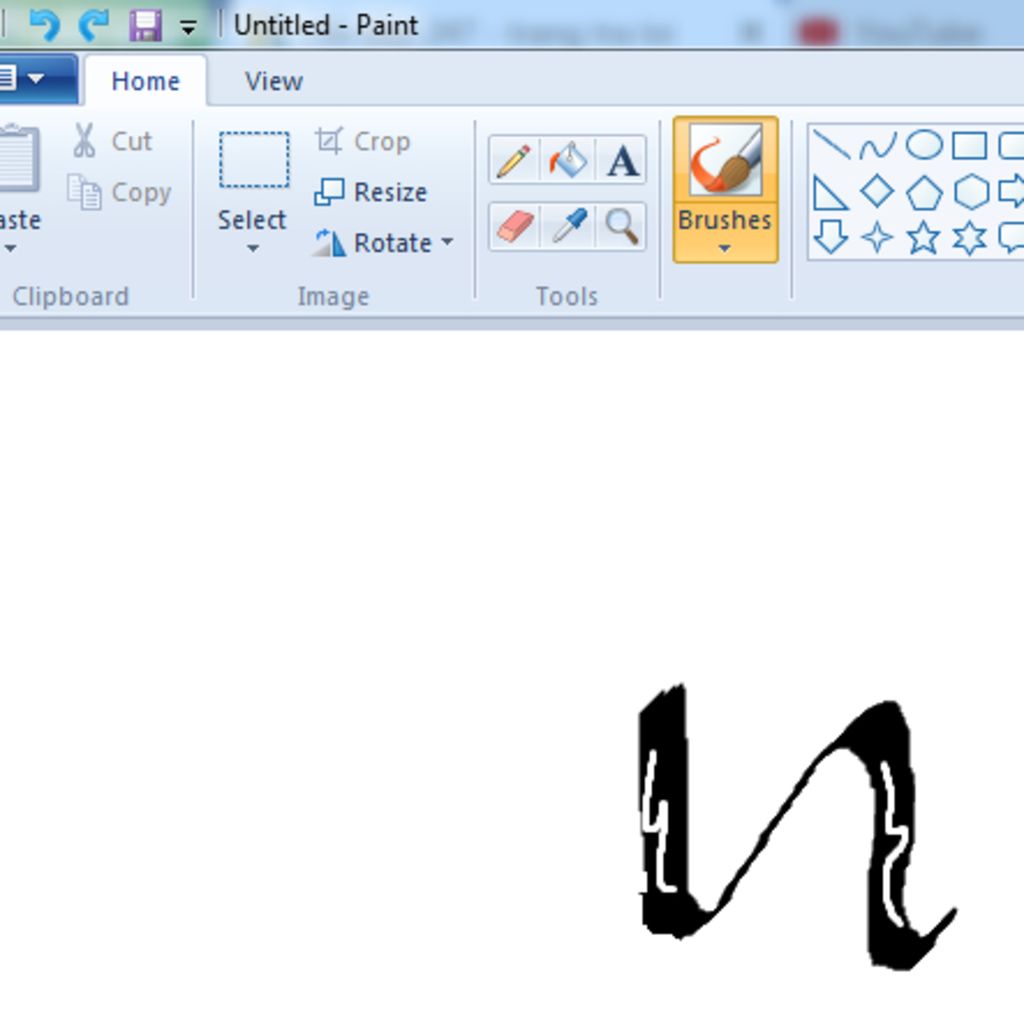Open the Resize dialog

tap(371, 192)
